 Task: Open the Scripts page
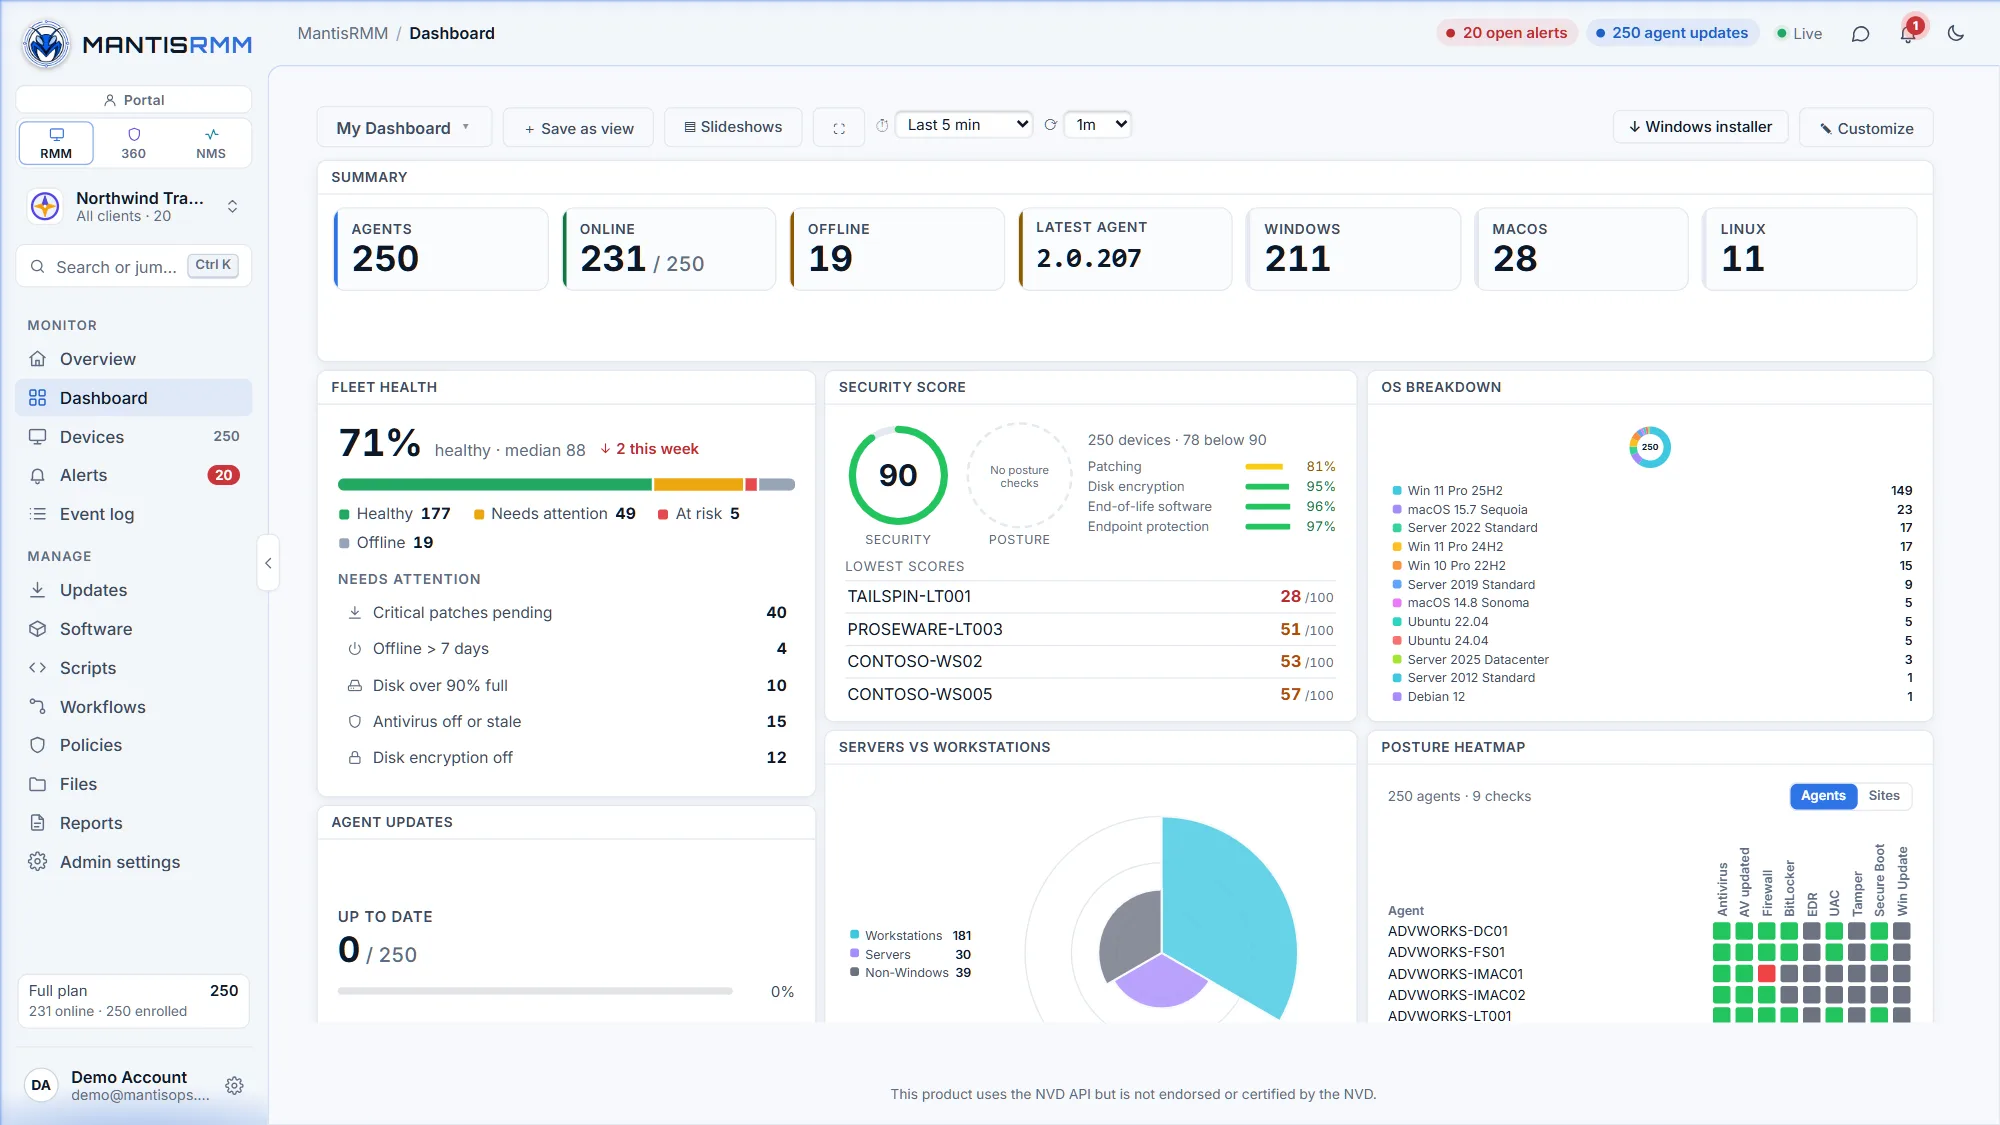(x=134, y=668)
